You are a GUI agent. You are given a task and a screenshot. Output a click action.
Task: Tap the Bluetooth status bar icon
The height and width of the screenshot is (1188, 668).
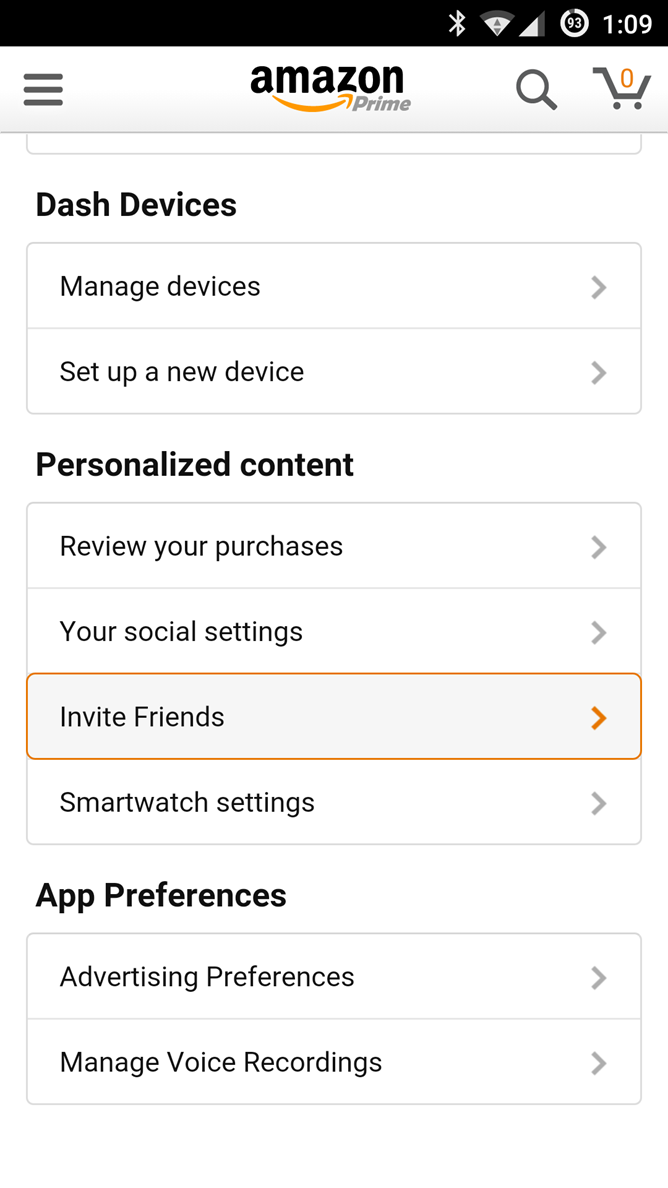point(457,23)
